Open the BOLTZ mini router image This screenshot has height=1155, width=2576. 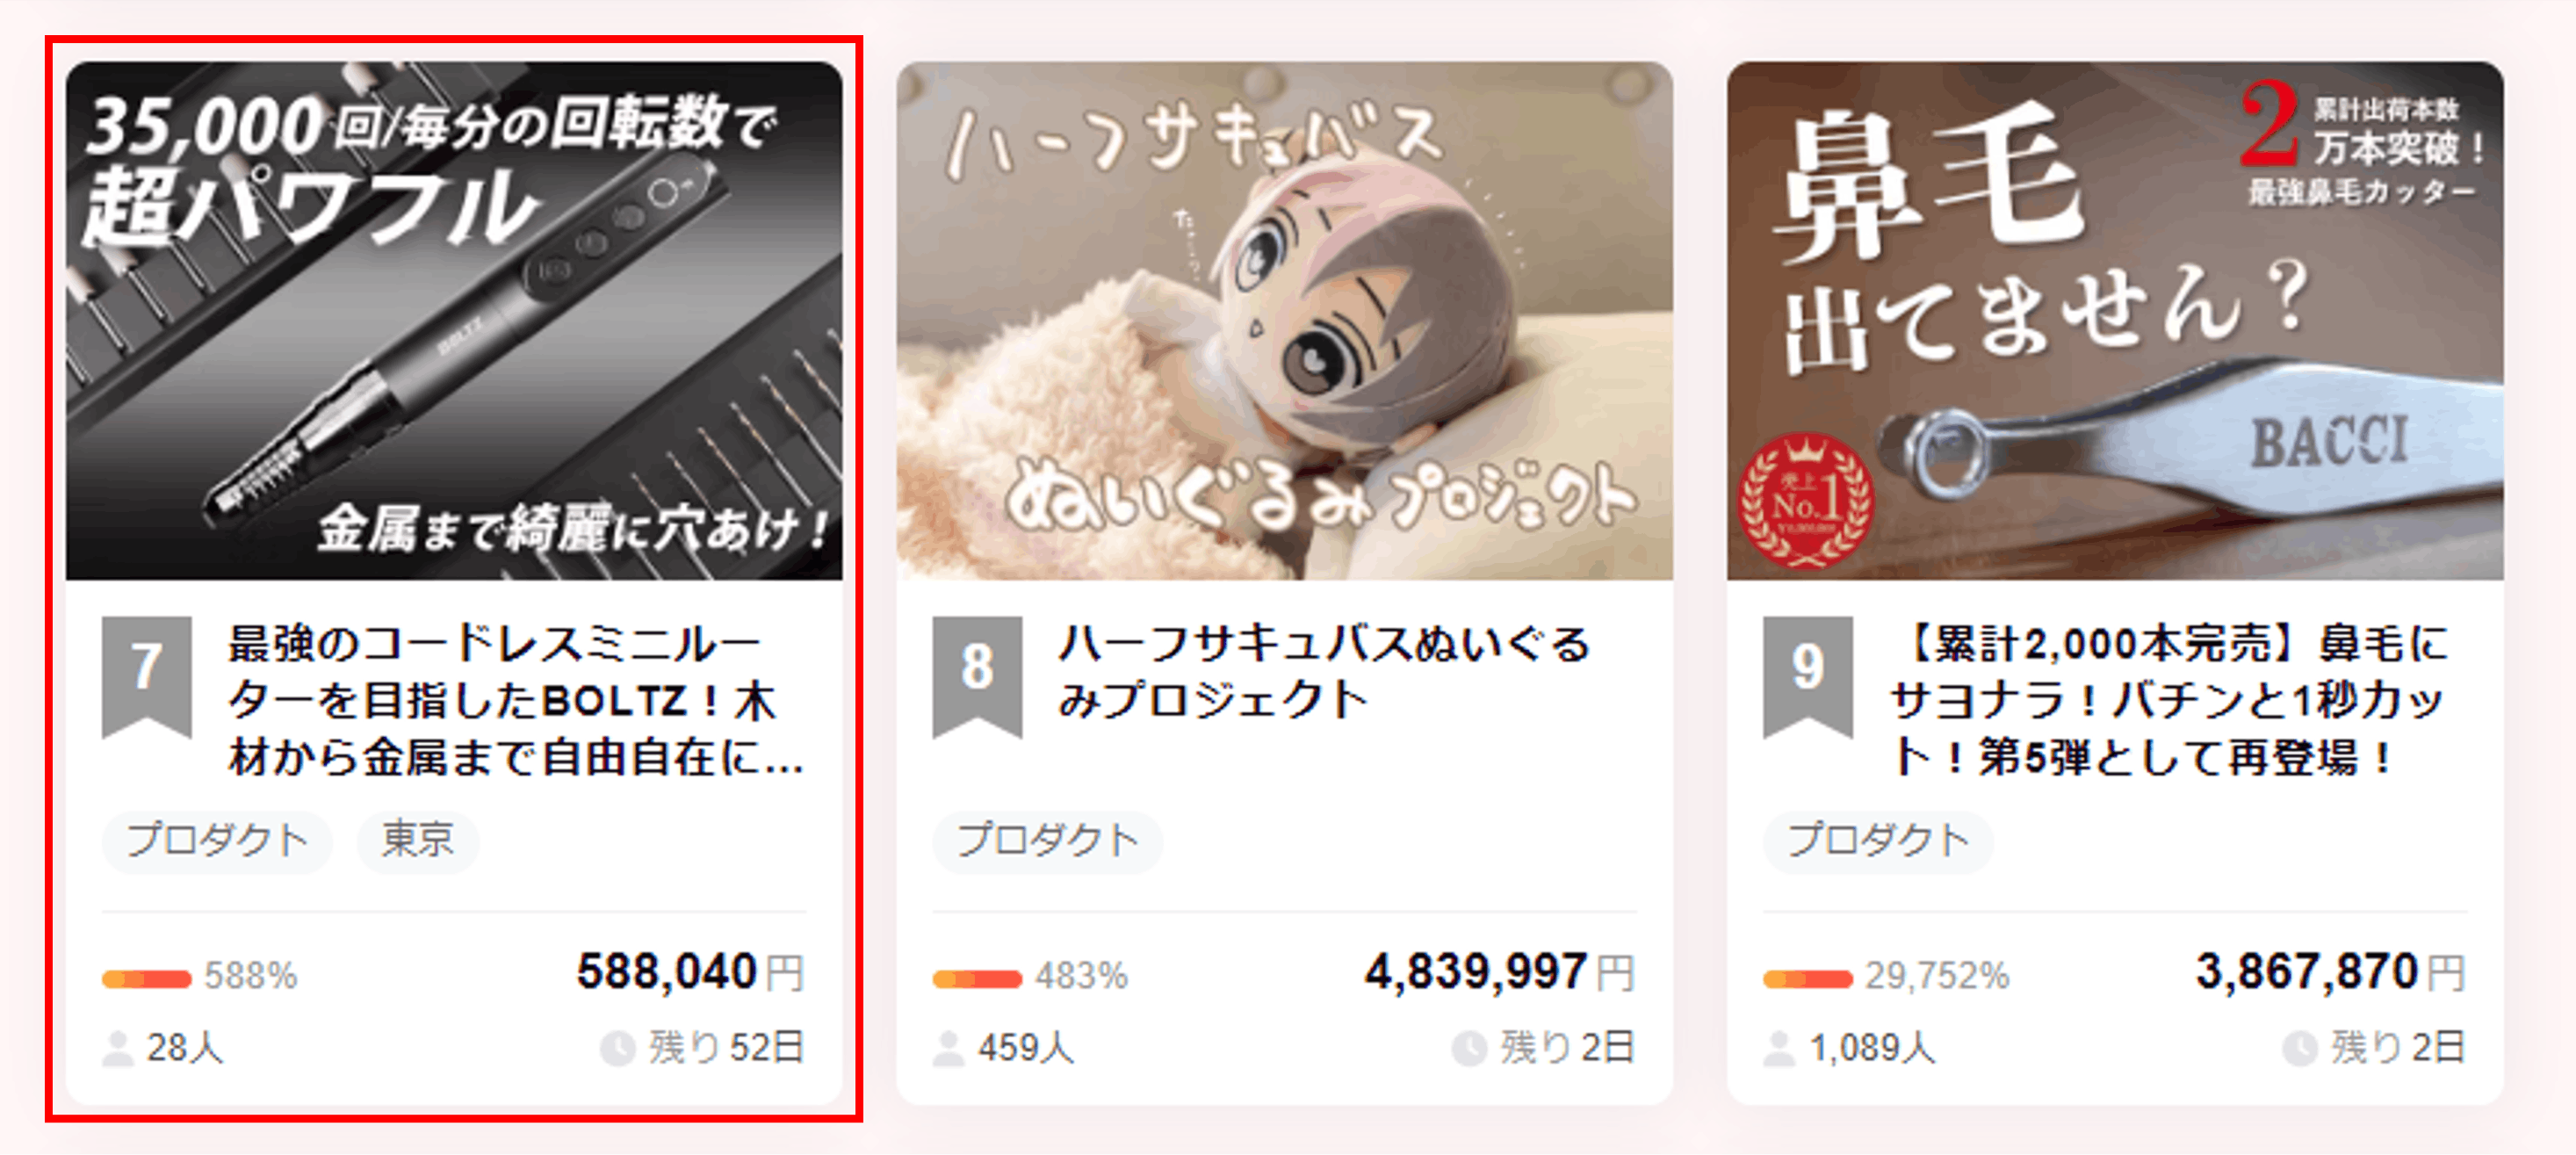pyautogui.click(x=454, y=321)
